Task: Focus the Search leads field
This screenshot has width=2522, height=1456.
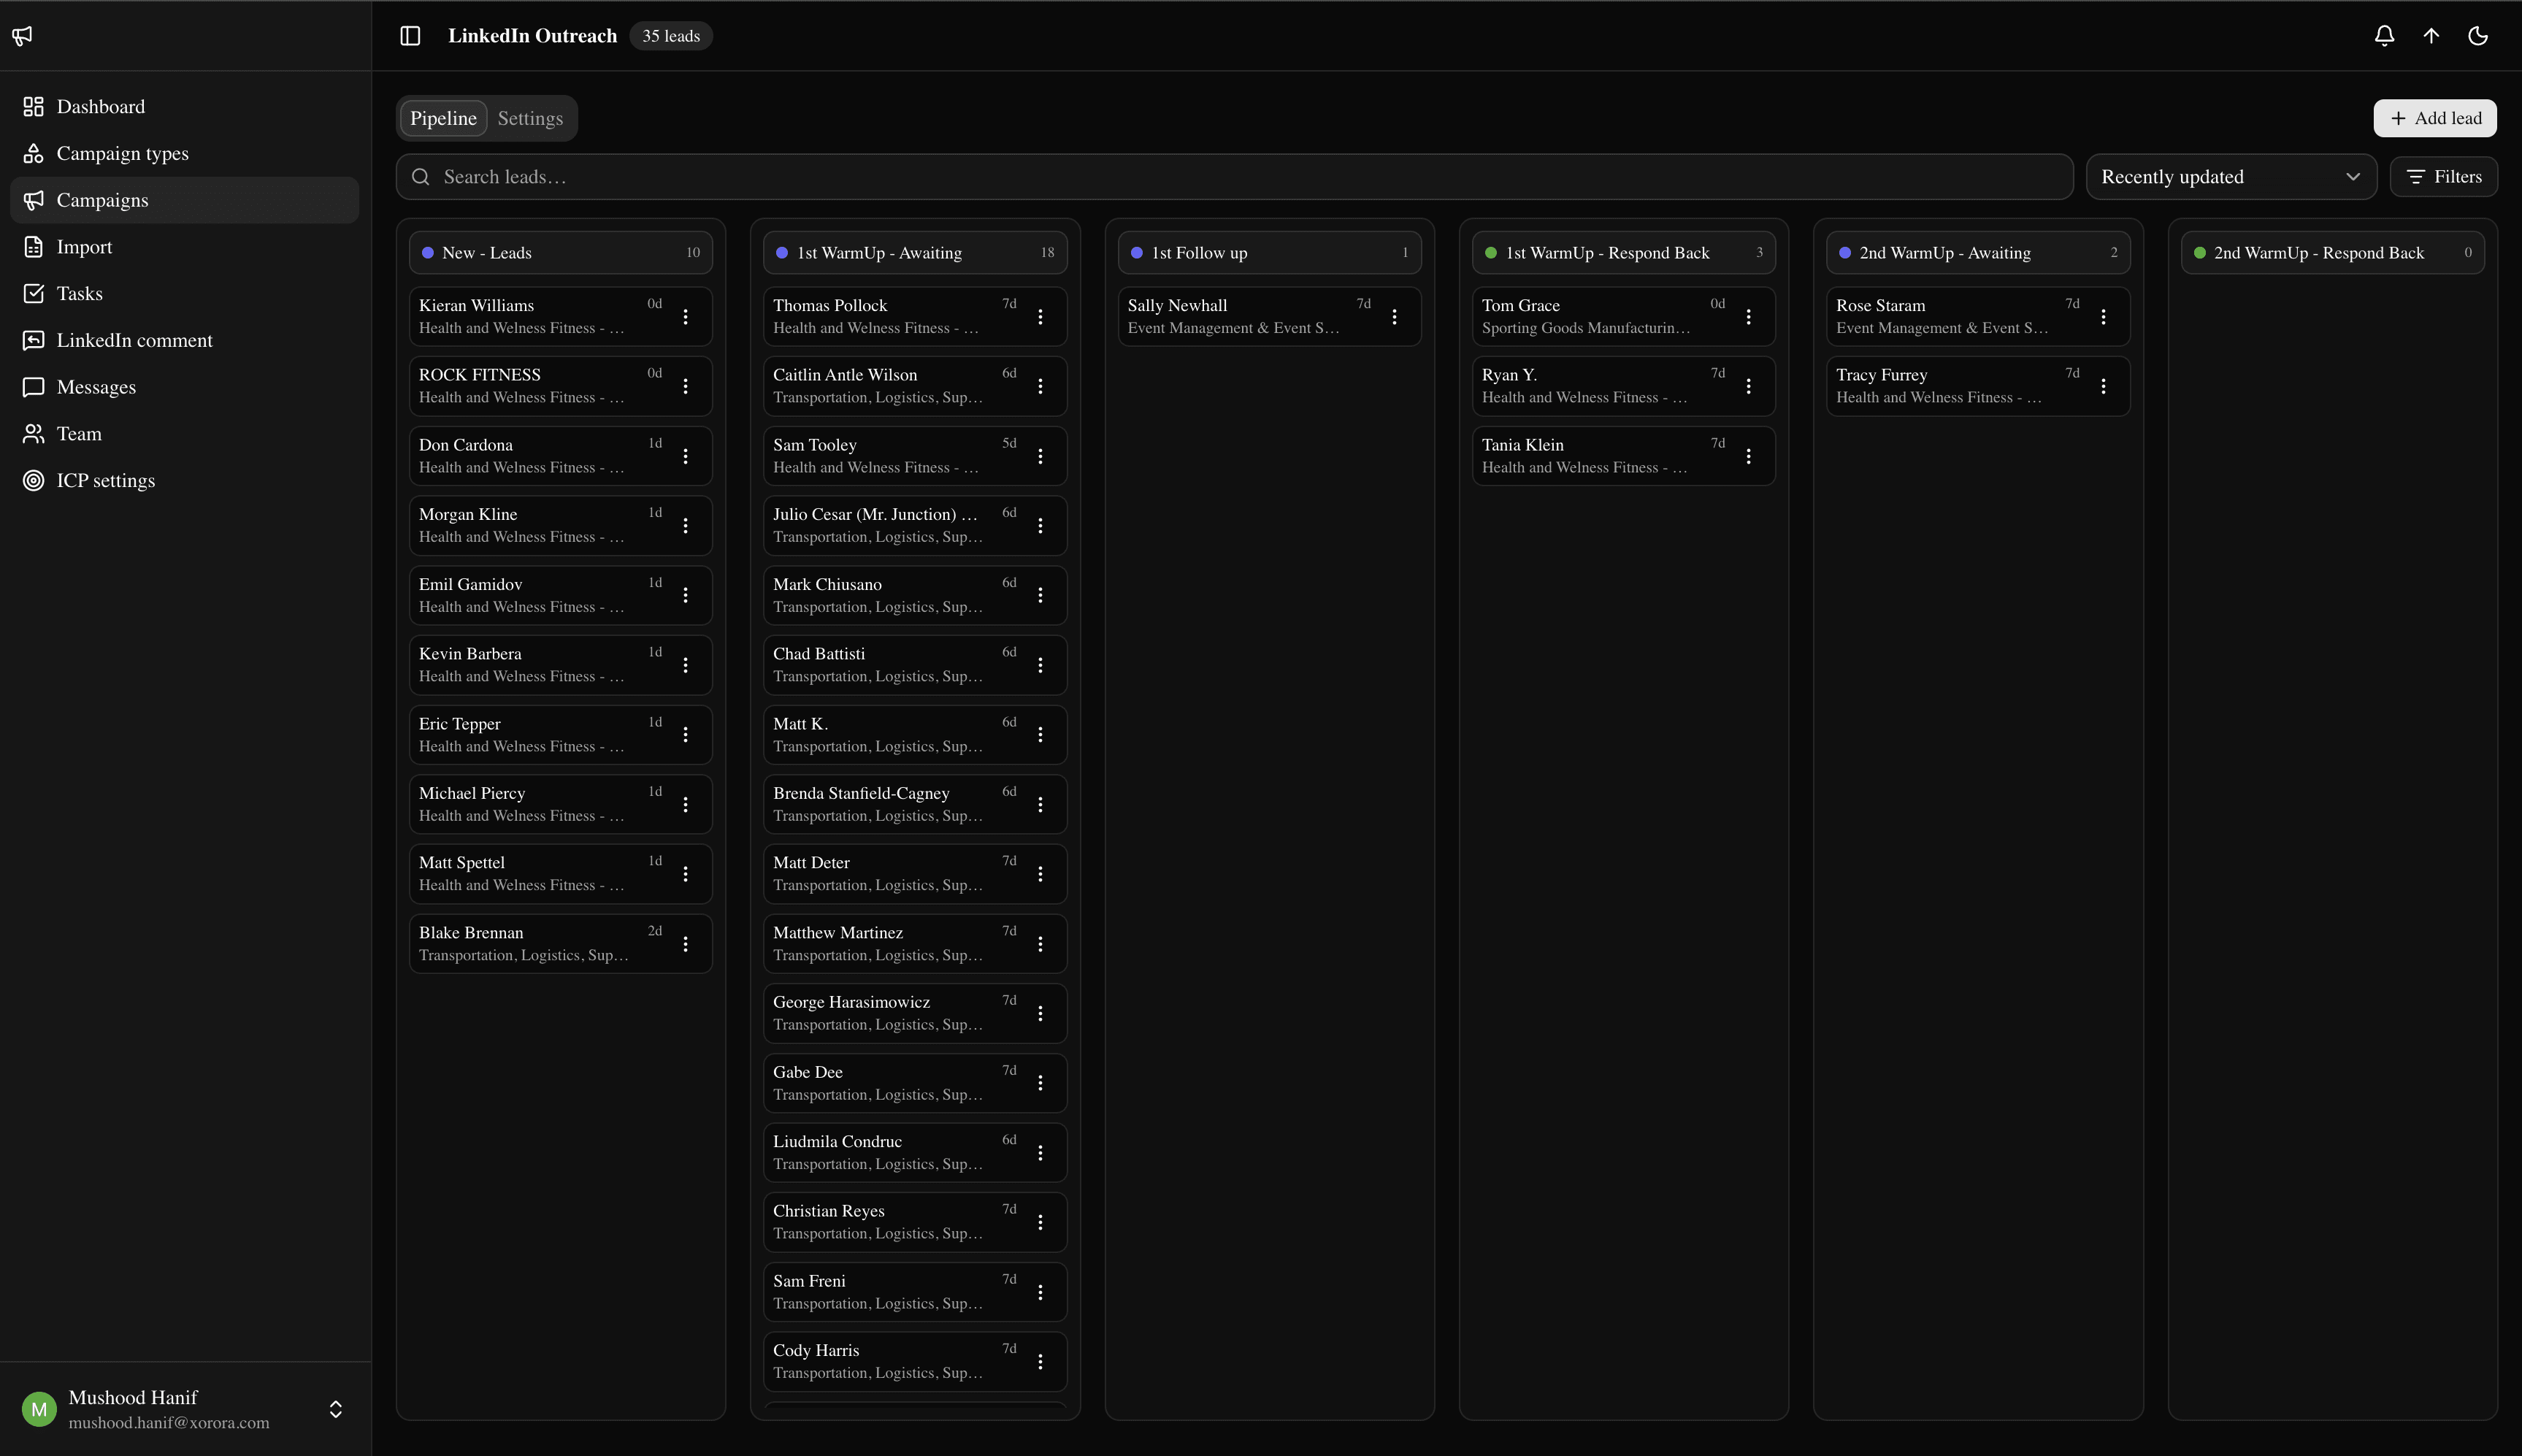Action: click(1234, 177)
